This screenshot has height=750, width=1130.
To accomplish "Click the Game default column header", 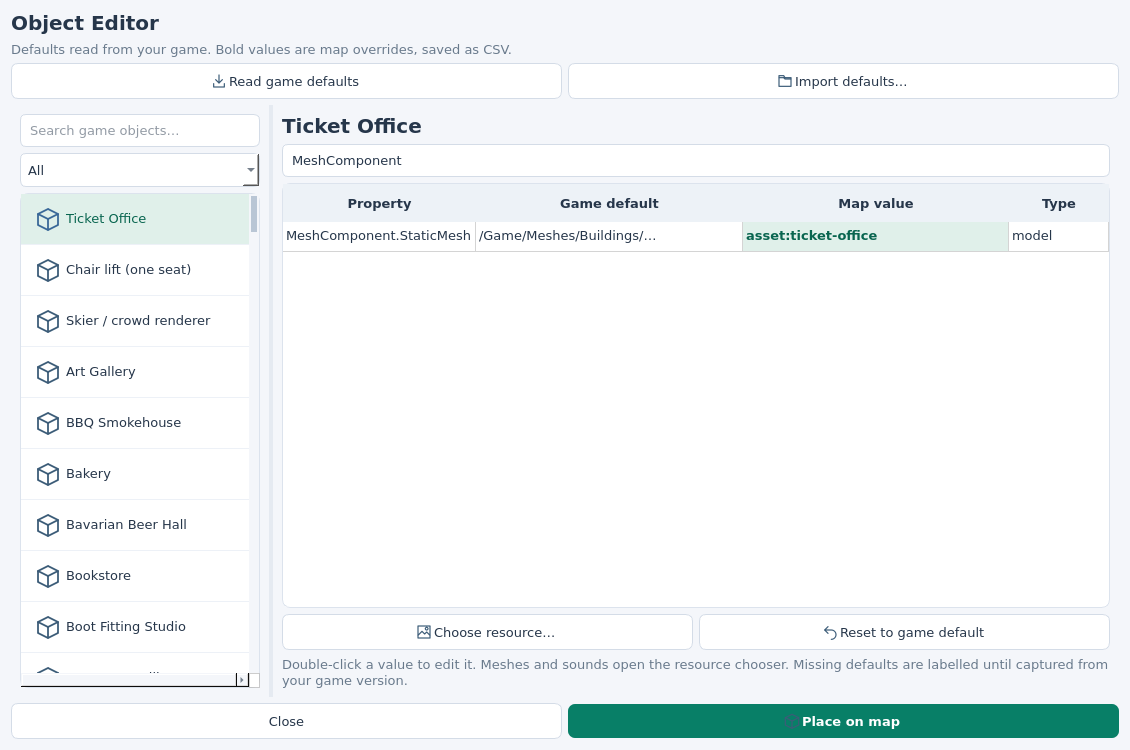I will pos(609,203).
